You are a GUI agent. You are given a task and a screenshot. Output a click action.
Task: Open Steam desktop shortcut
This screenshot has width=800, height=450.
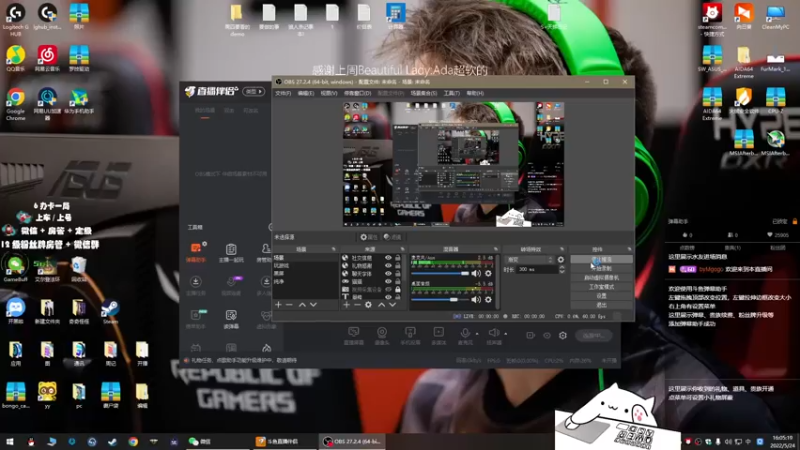(110, 312)
